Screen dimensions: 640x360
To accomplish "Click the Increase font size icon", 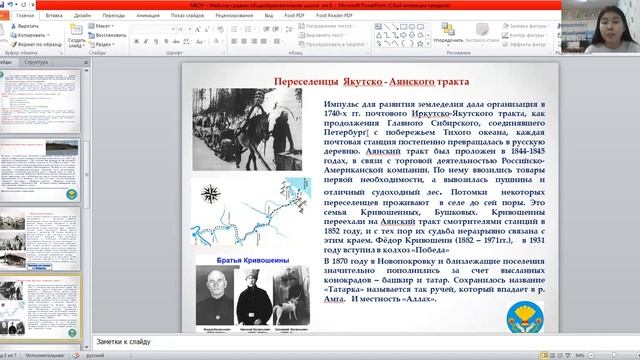I will coord(198,29).
